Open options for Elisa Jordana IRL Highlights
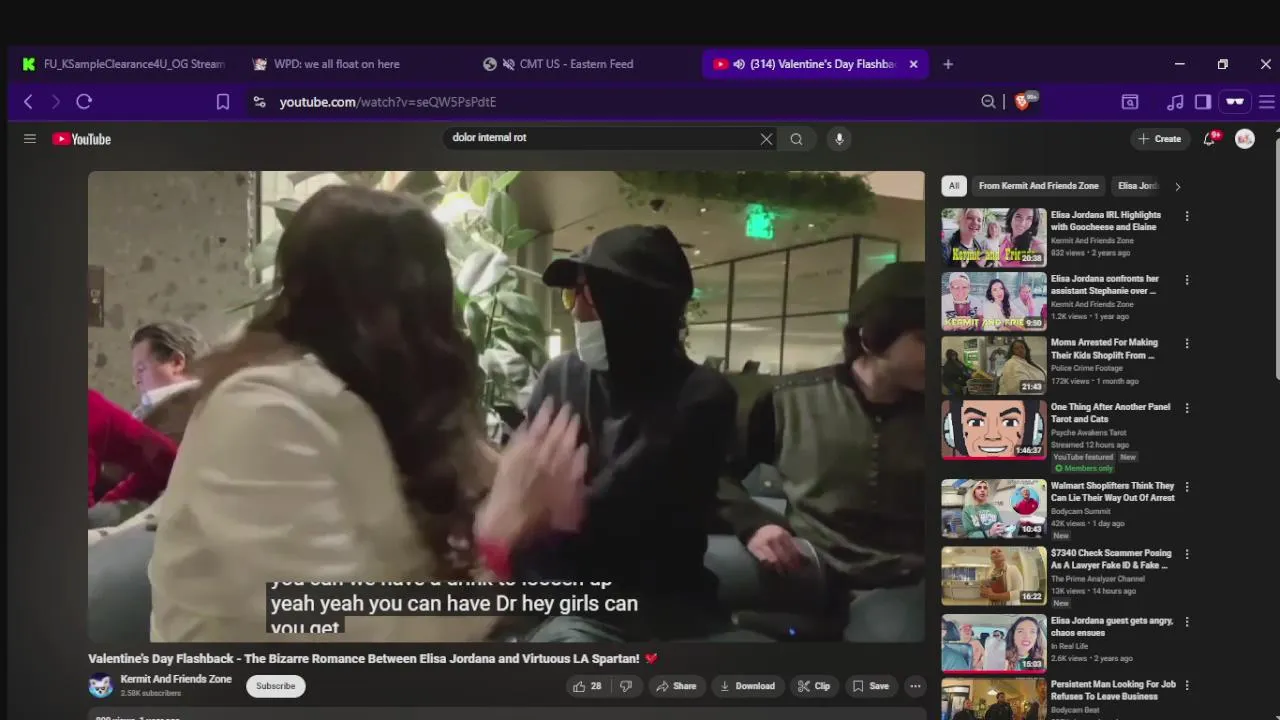Viewport: 1280px width, 720px height. pyautogui.click(x=1187, y=216)
